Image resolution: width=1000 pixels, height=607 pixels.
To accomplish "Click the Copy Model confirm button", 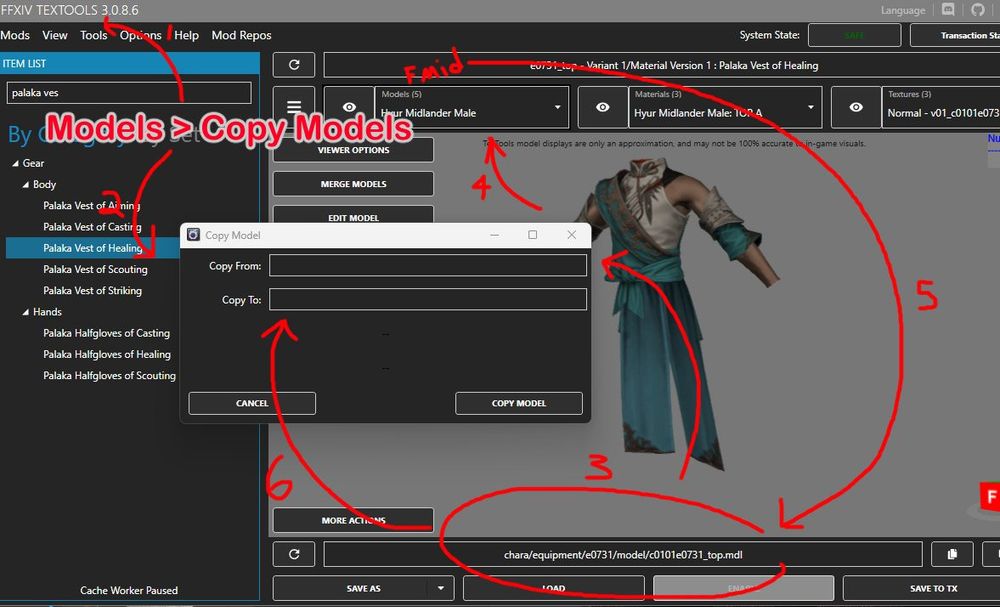I will [x=518, y=403].
